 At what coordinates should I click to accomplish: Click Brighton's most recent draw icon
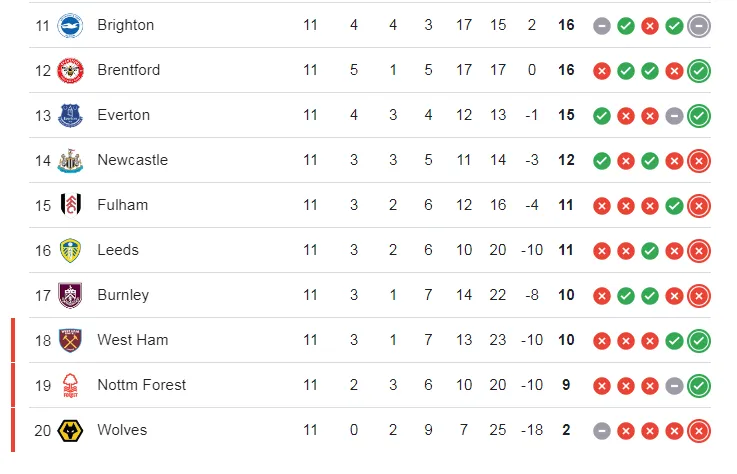[699, 25]
